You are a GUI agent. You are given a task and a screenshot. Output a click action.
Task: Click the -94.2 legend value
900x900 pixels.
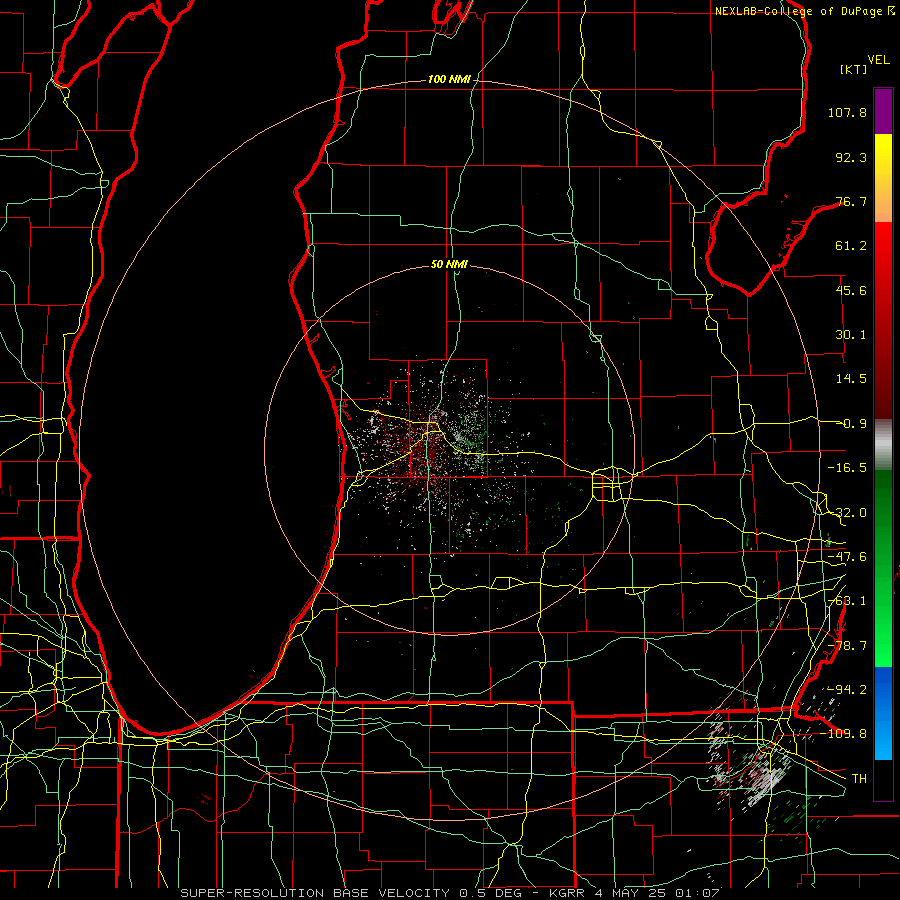pos(847,689)
